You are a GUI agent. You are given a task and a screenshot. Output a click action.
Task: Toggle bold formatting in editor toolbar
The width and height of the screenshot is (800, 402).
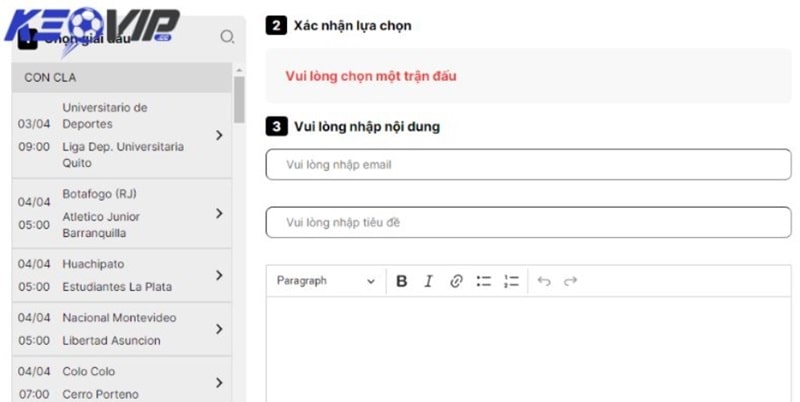pos(402,281)
